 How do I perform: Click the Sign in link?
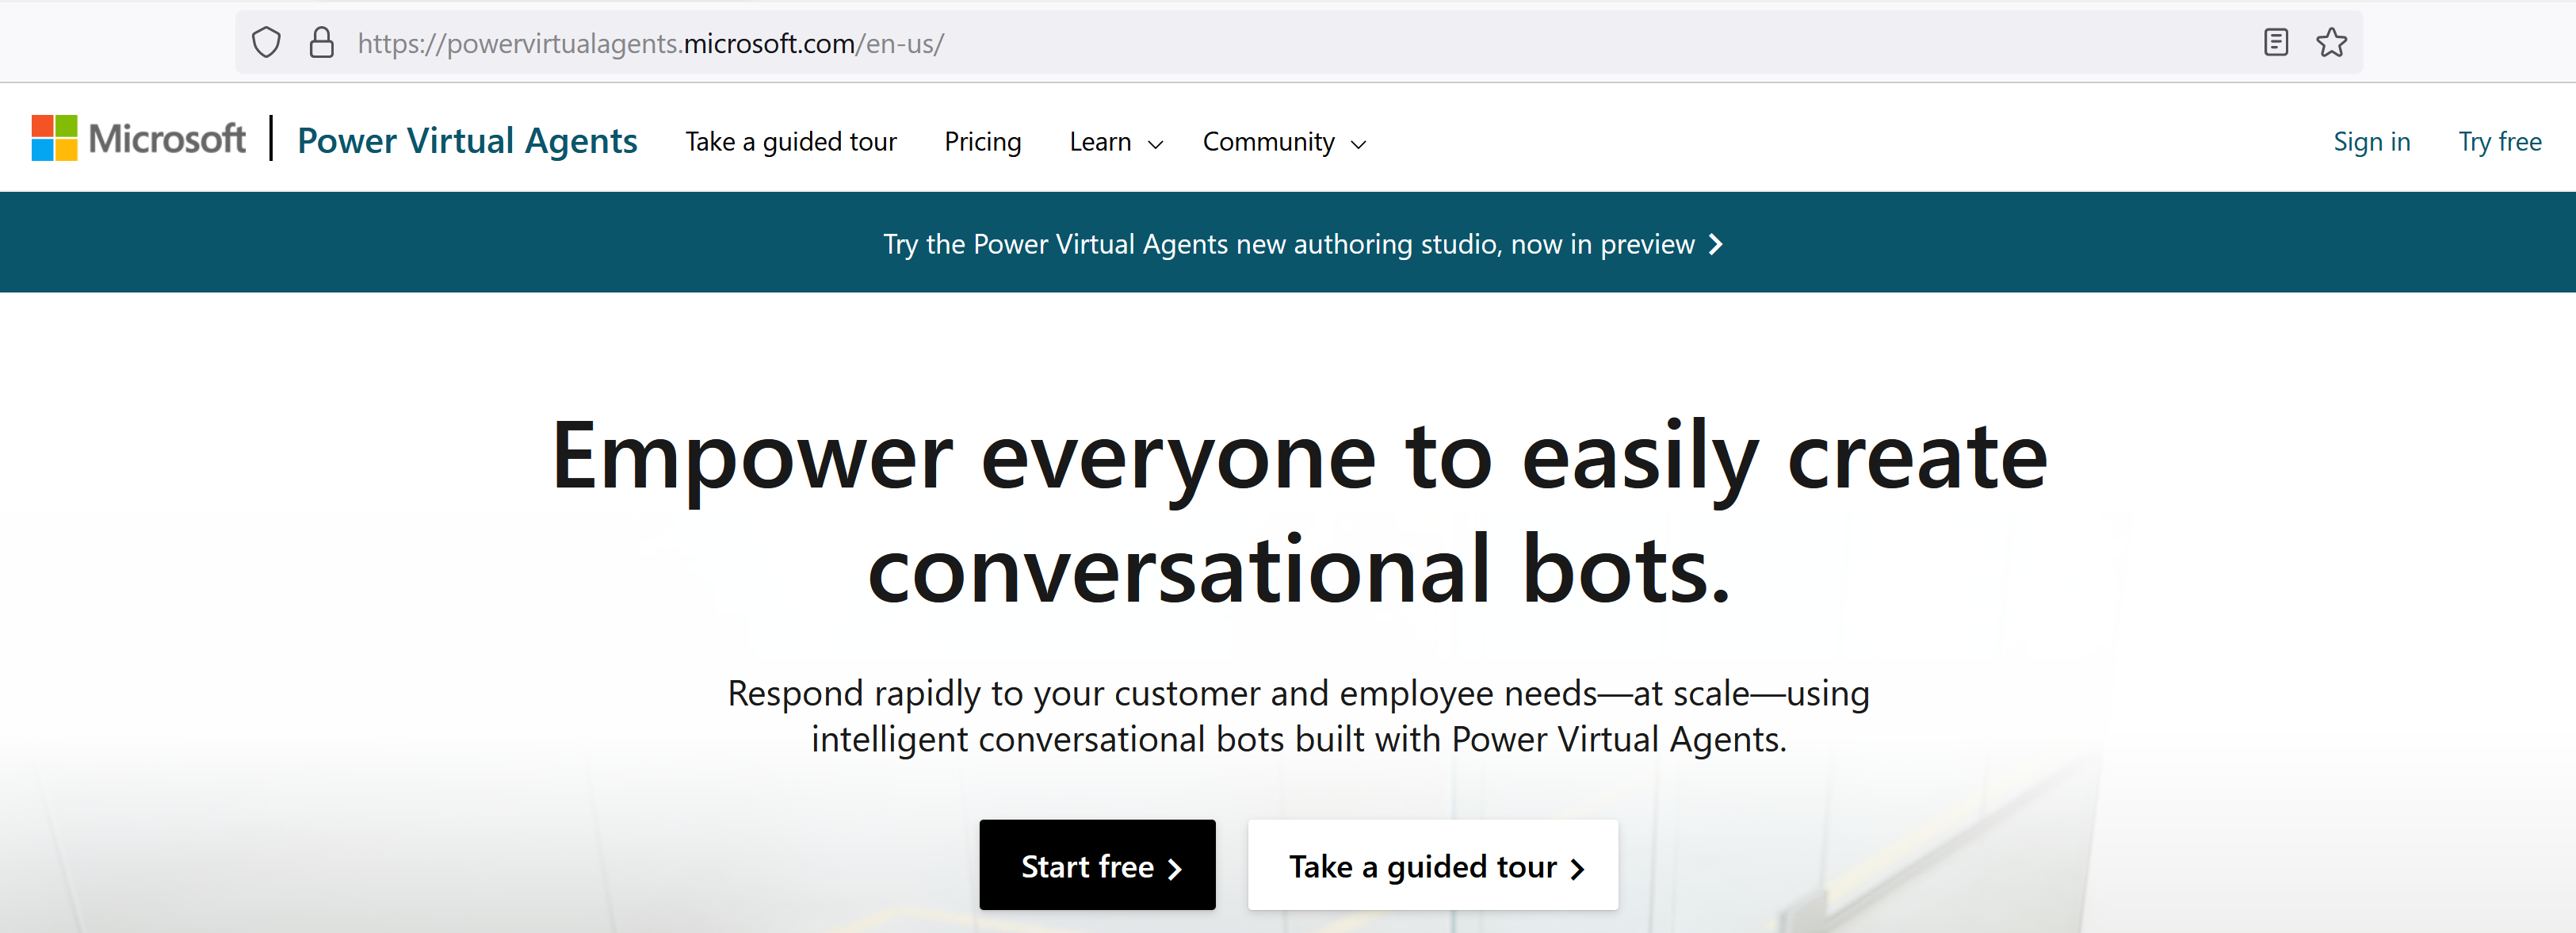(x=2371, y=142)
